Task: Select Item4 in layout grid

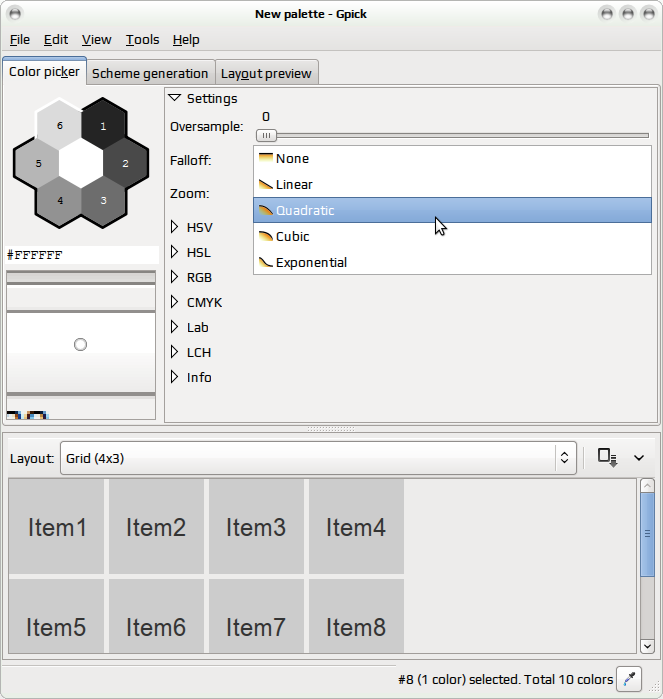Action: (356, 526)
